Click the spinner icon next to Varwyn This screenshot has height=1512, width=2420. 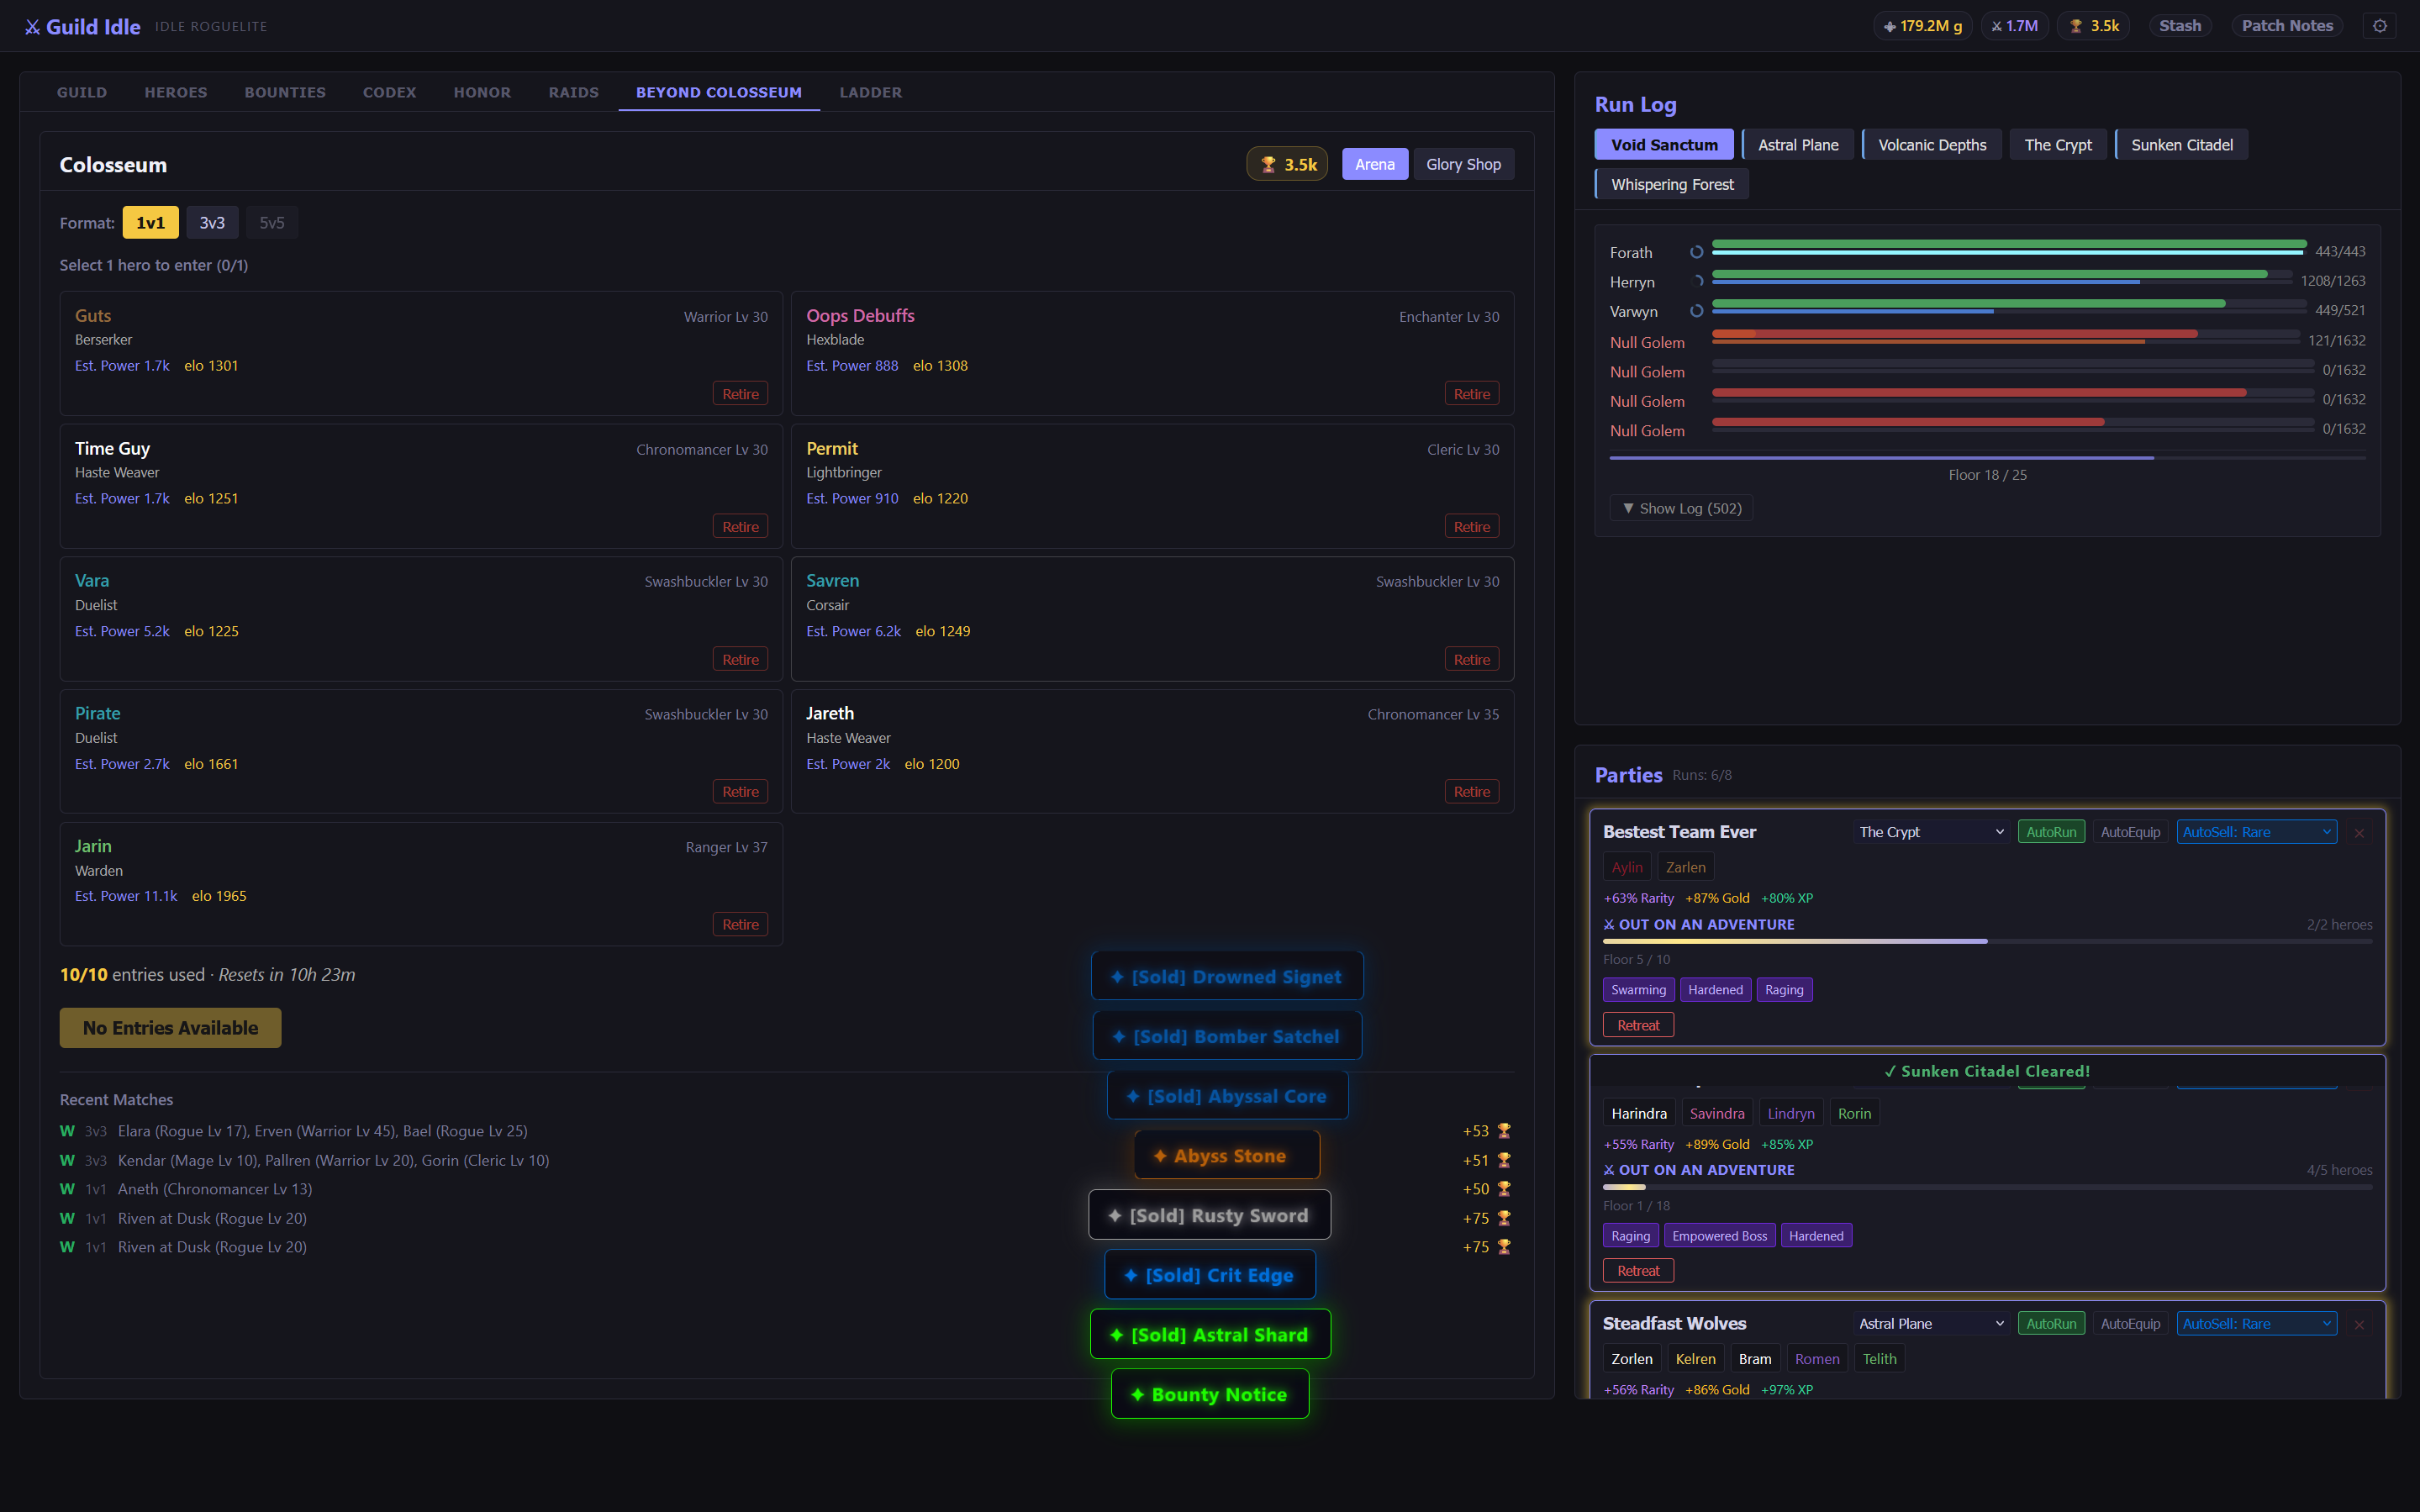[x=1696, y=311]
